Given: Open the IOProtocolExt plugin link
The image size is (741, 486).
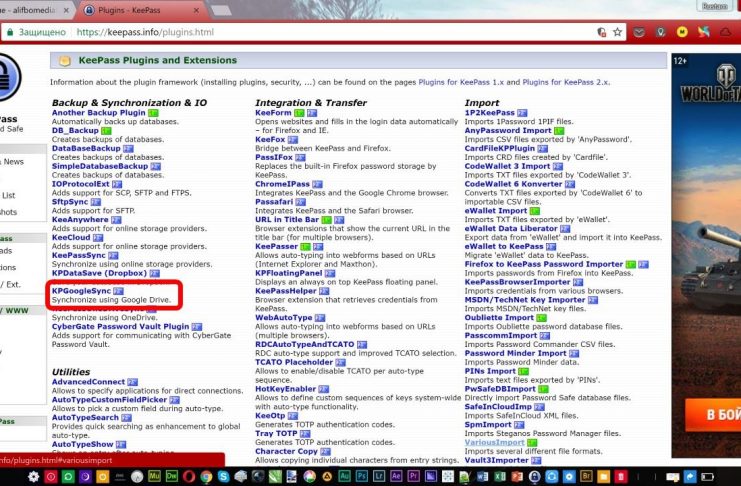Looking at the screenshot, I should click(x=80, y=184).
